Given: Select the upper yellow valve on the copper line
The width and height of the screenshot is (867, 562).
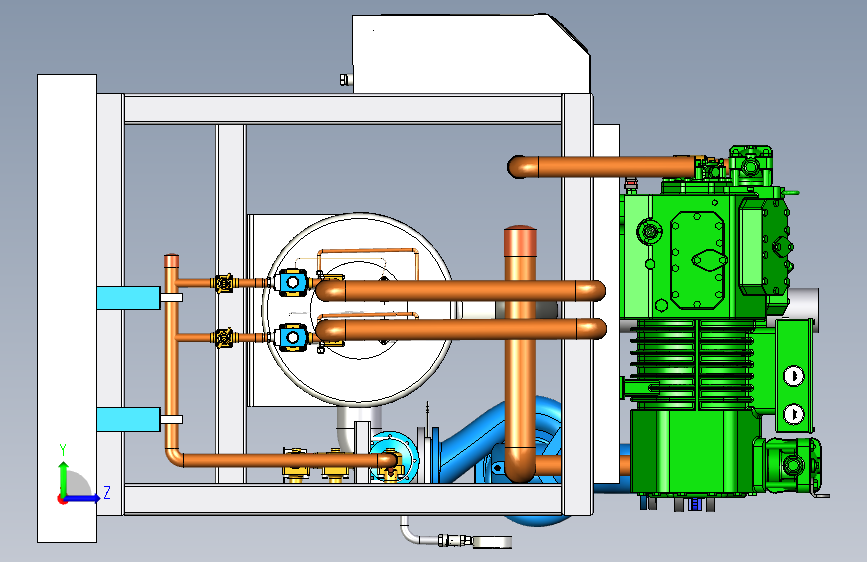Looking at the screenshot, I should click(x=224, y=283).
